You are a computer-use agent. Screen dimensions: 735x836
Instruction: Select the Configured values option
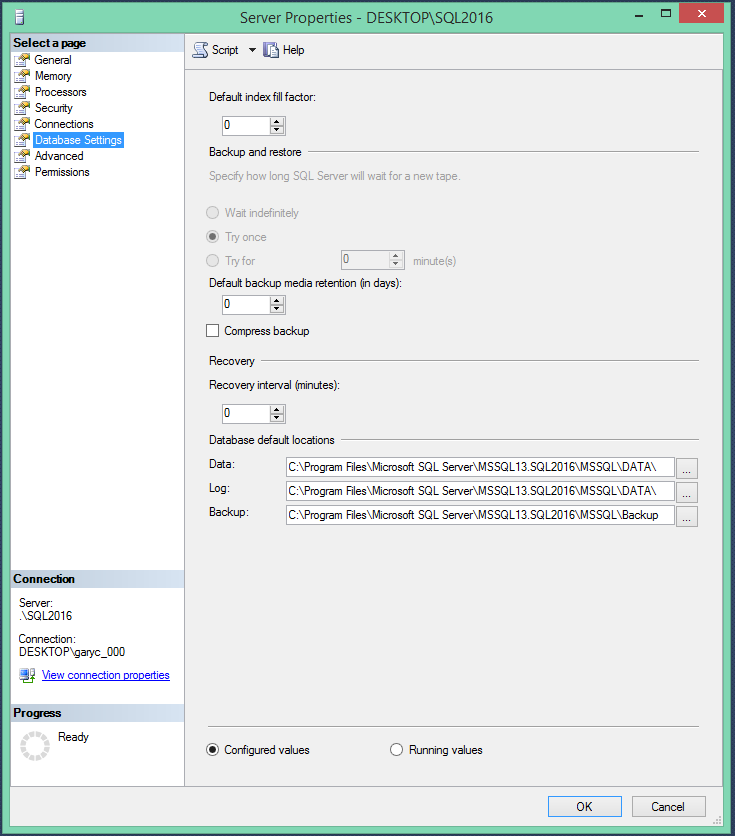point(213,750)
